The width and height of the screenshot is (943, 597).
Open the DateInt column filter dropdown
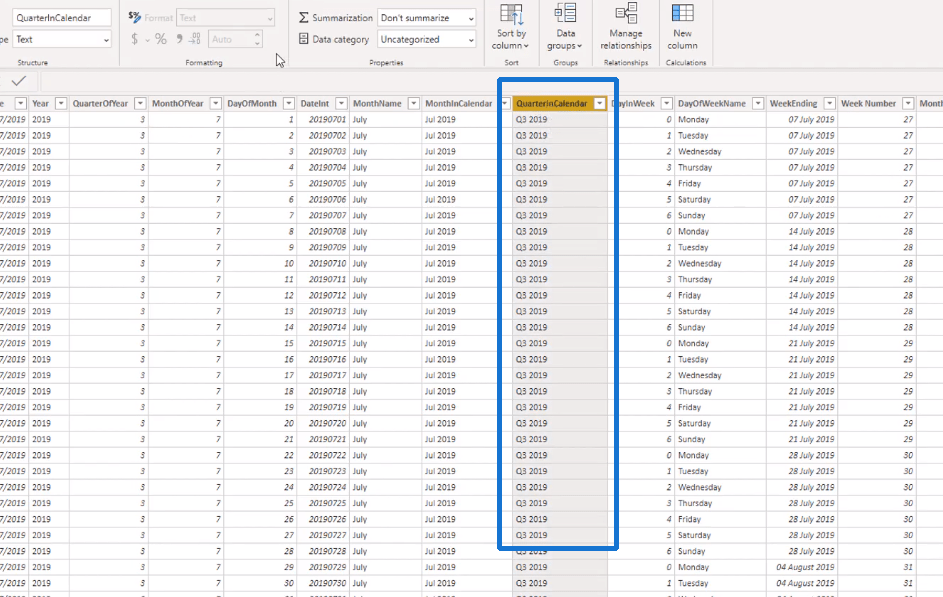(x=341, y=103)
